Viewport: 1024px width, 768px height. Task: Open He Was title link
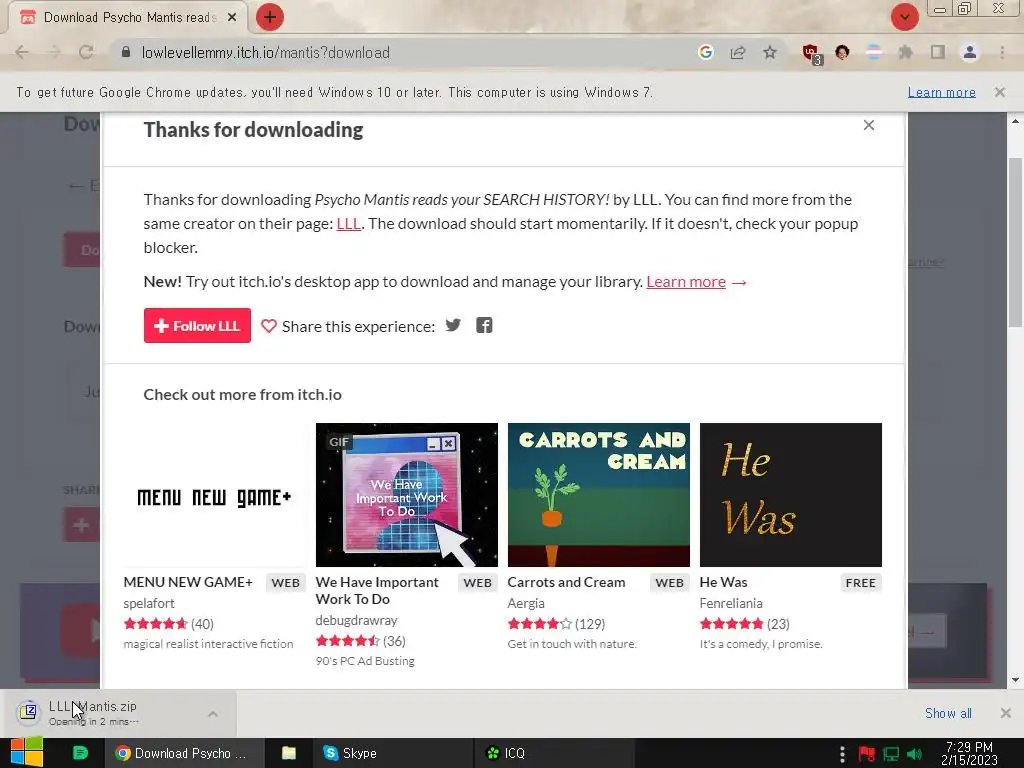pyautogui.click(x=724, y=582)
